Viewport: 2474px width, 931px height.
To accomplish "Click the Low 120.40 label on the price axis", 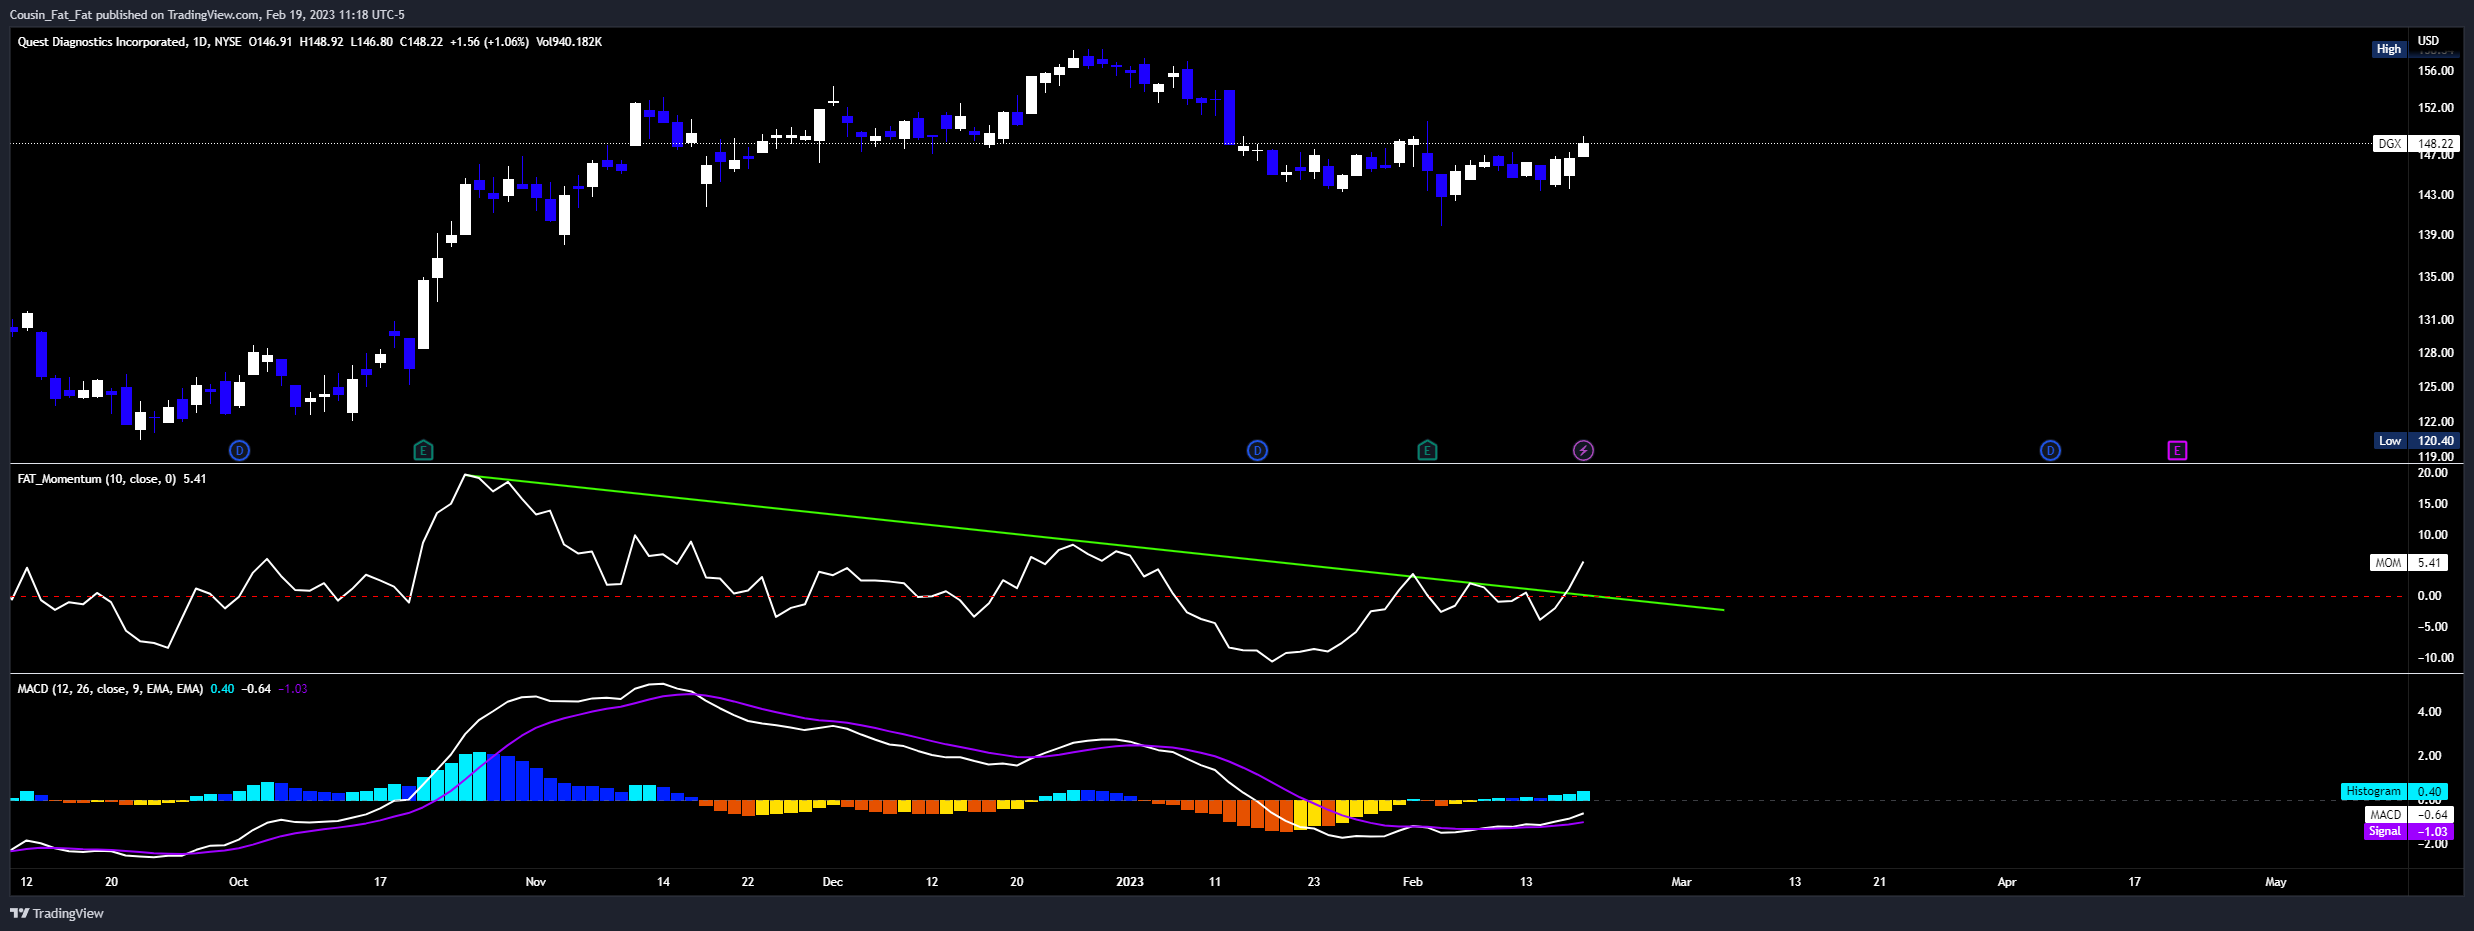I will click(x=2415, y=441).
